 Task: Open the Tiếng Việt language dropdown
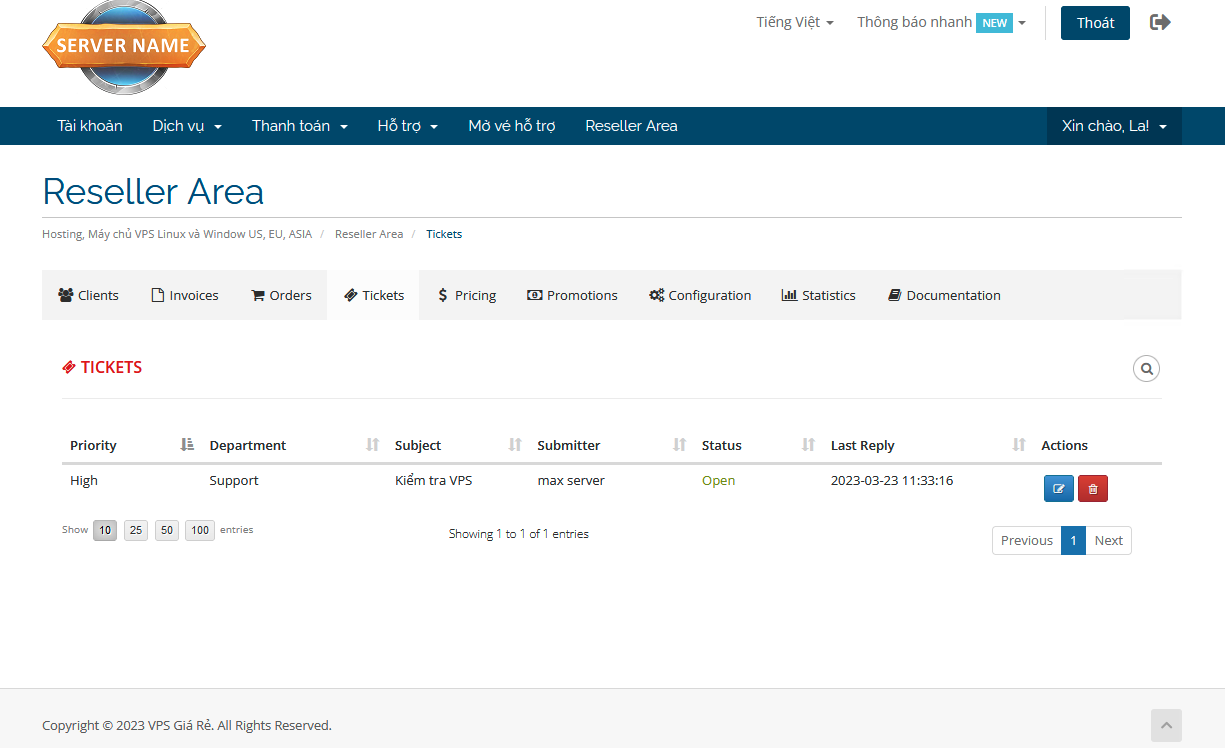795,22
